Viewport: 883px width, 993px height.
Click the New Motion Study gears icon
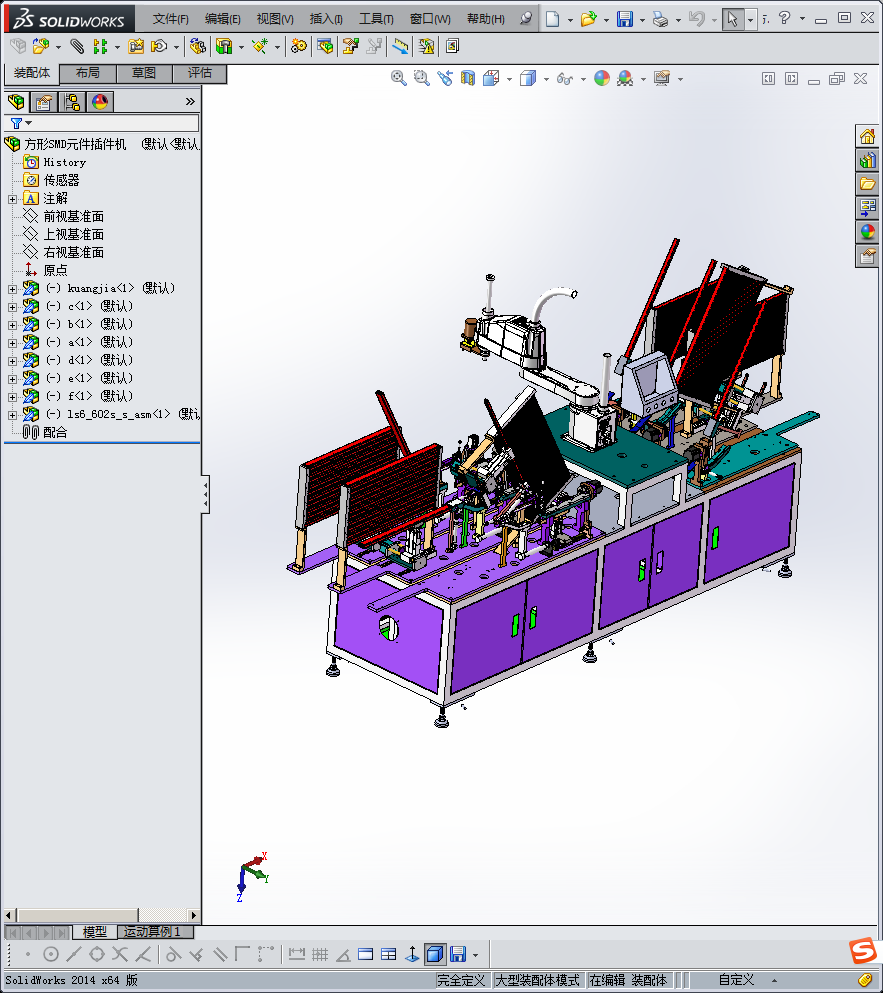click(298, 46)
